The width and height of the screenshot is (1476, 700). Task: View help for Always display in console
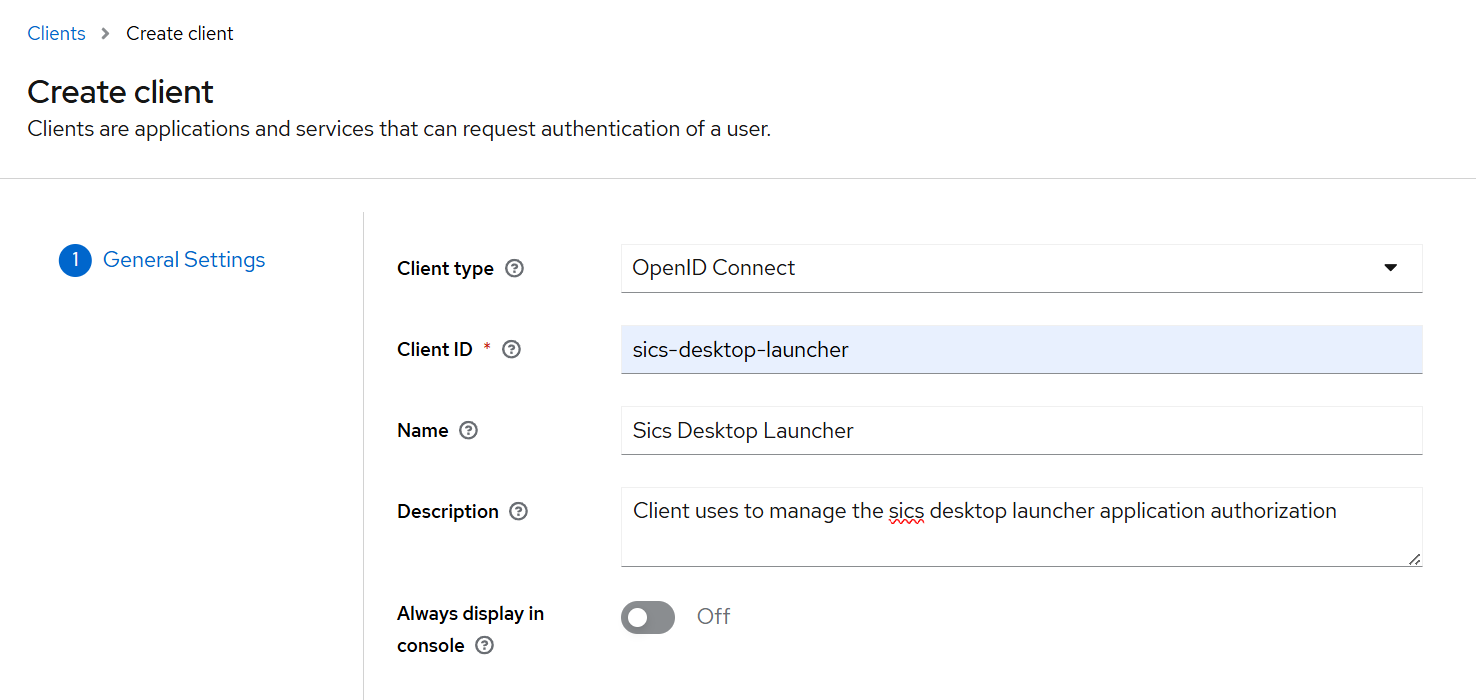(485, 645)
